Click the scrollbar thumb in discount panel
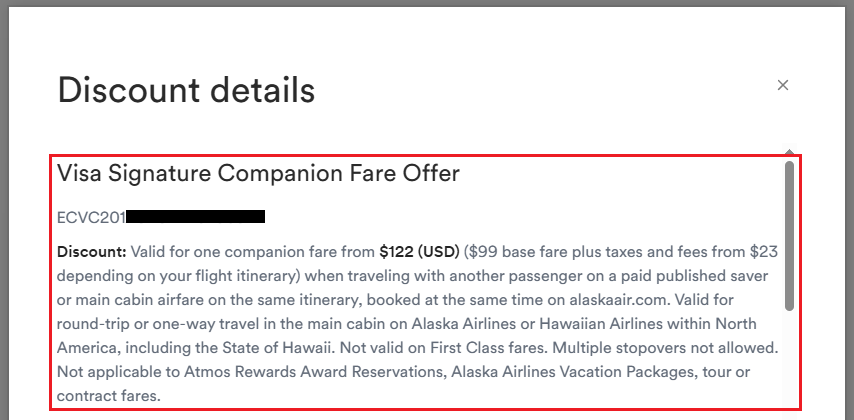The height and width of the screenshot is (420, 854). 790,235
